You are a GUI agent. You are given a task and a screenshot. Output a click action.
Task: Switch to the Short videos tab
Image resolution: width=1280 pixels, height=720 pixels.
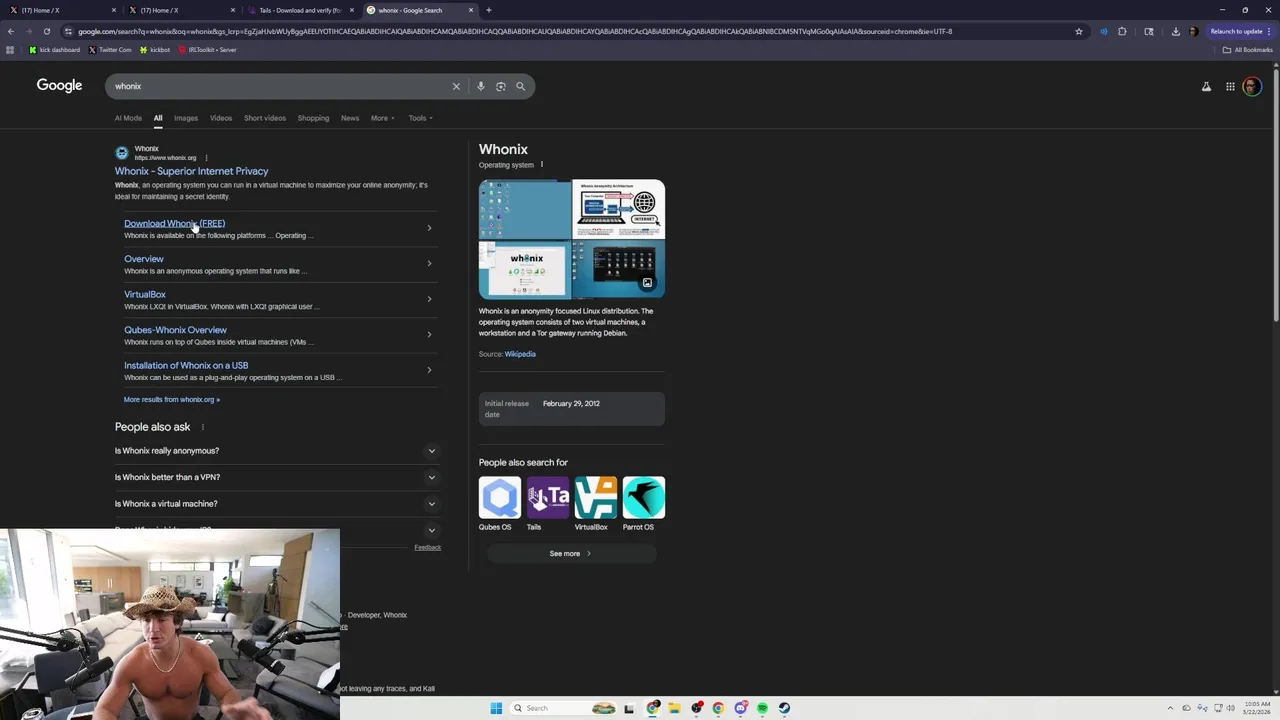(x=265, y=118)
